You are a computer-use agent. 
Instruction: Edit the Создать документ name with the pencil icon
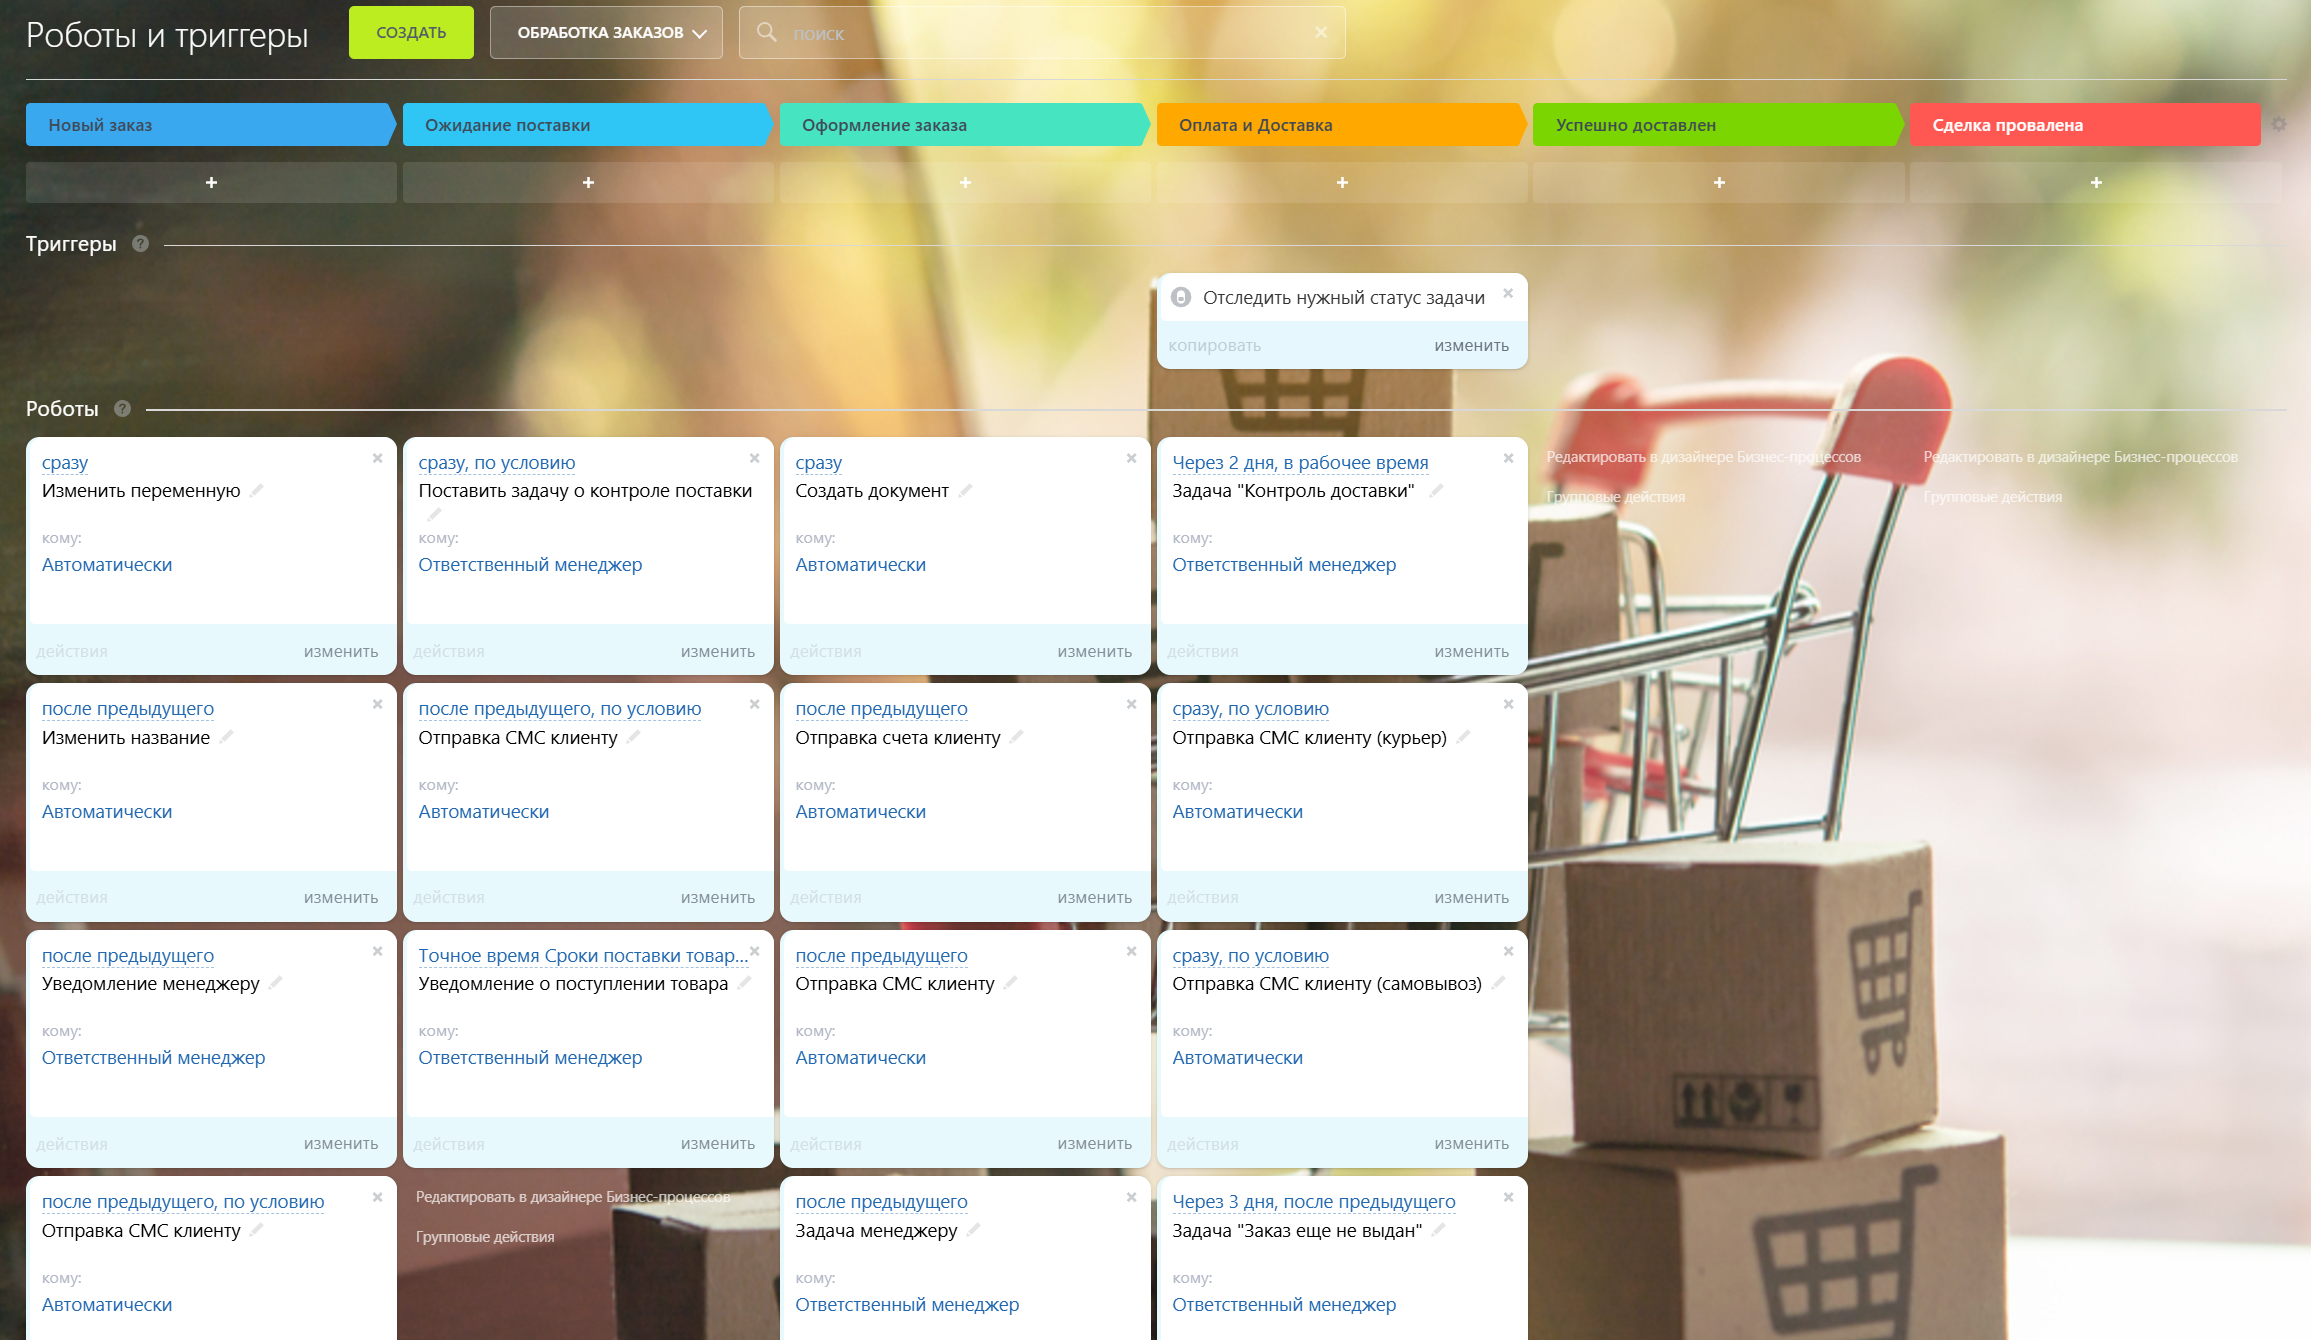click(965, 490)
